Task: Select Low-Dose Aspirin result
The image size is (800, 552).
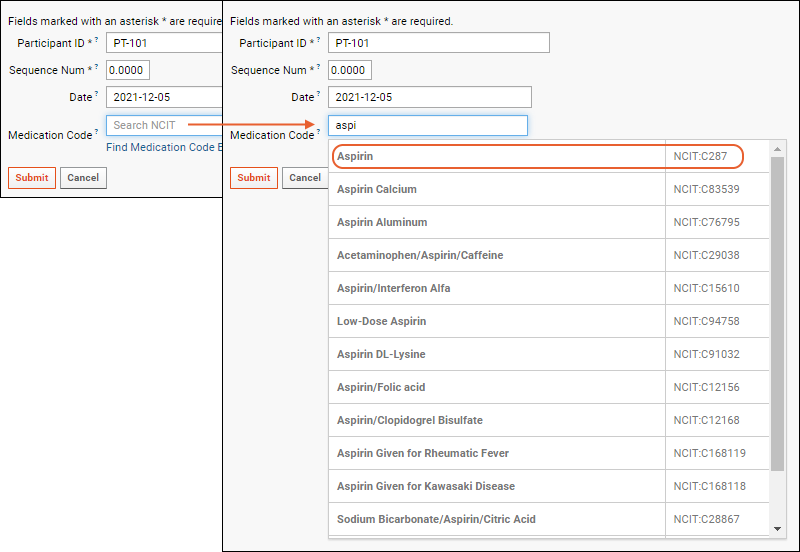Action: (548, 321)
